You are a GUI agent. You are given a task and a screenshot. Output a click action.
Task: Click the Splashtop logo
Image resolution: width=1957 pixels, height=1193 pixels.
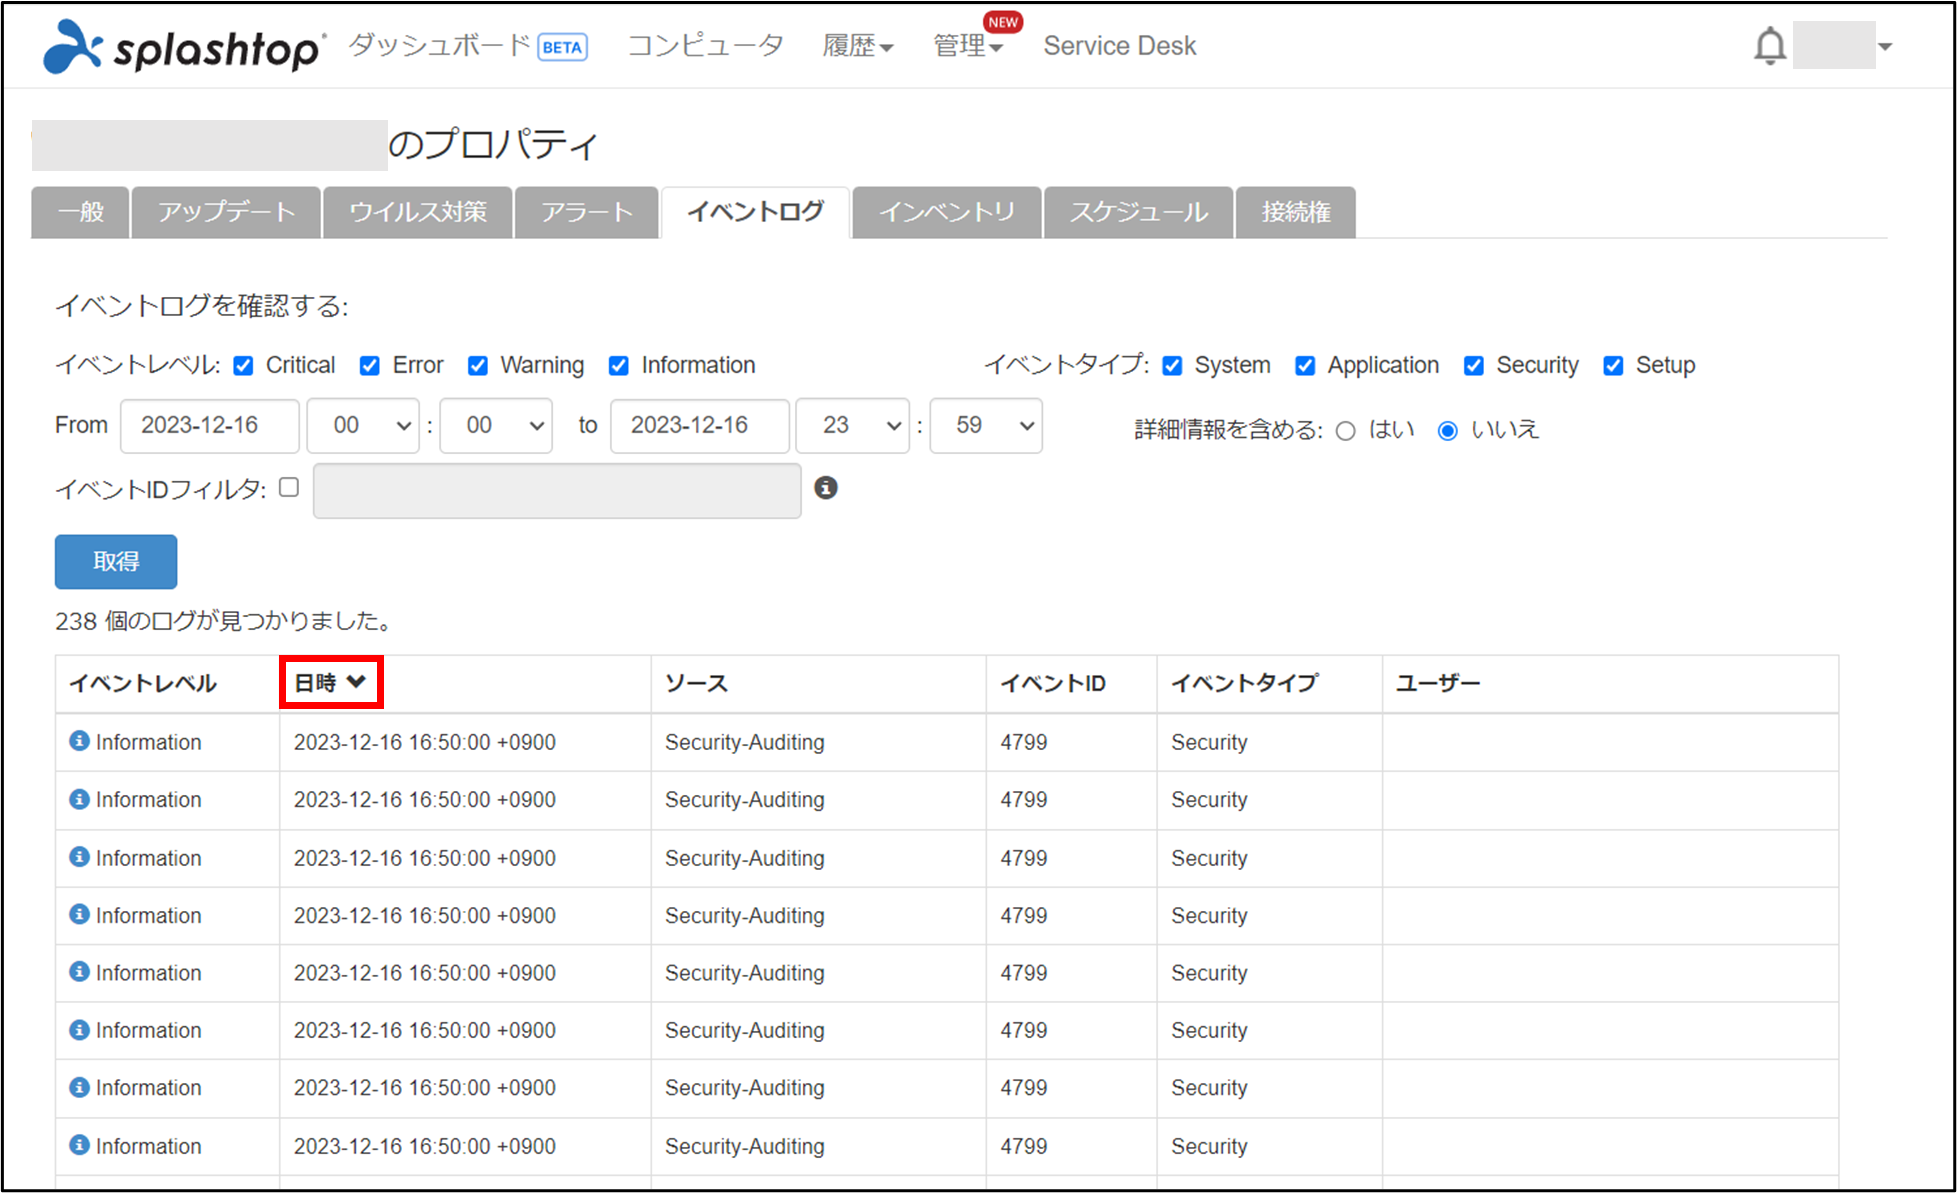pos(183,47)
